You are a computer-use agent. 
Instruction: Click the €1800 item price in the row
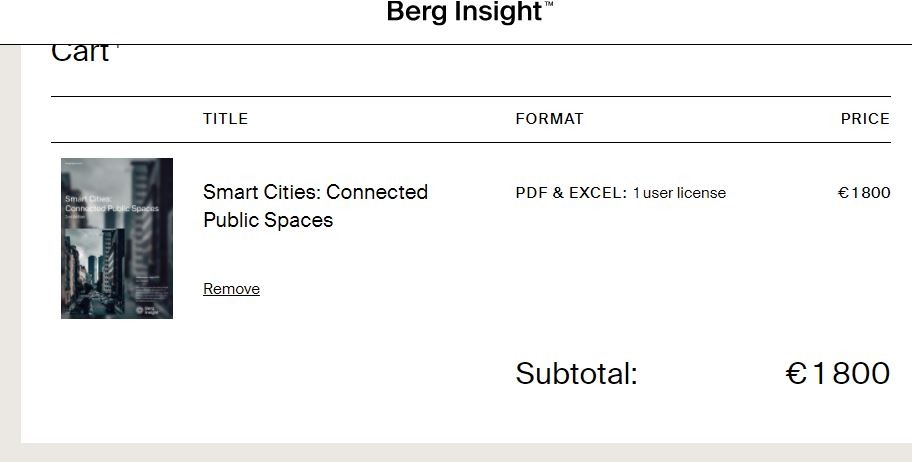(x=864, y=193)
